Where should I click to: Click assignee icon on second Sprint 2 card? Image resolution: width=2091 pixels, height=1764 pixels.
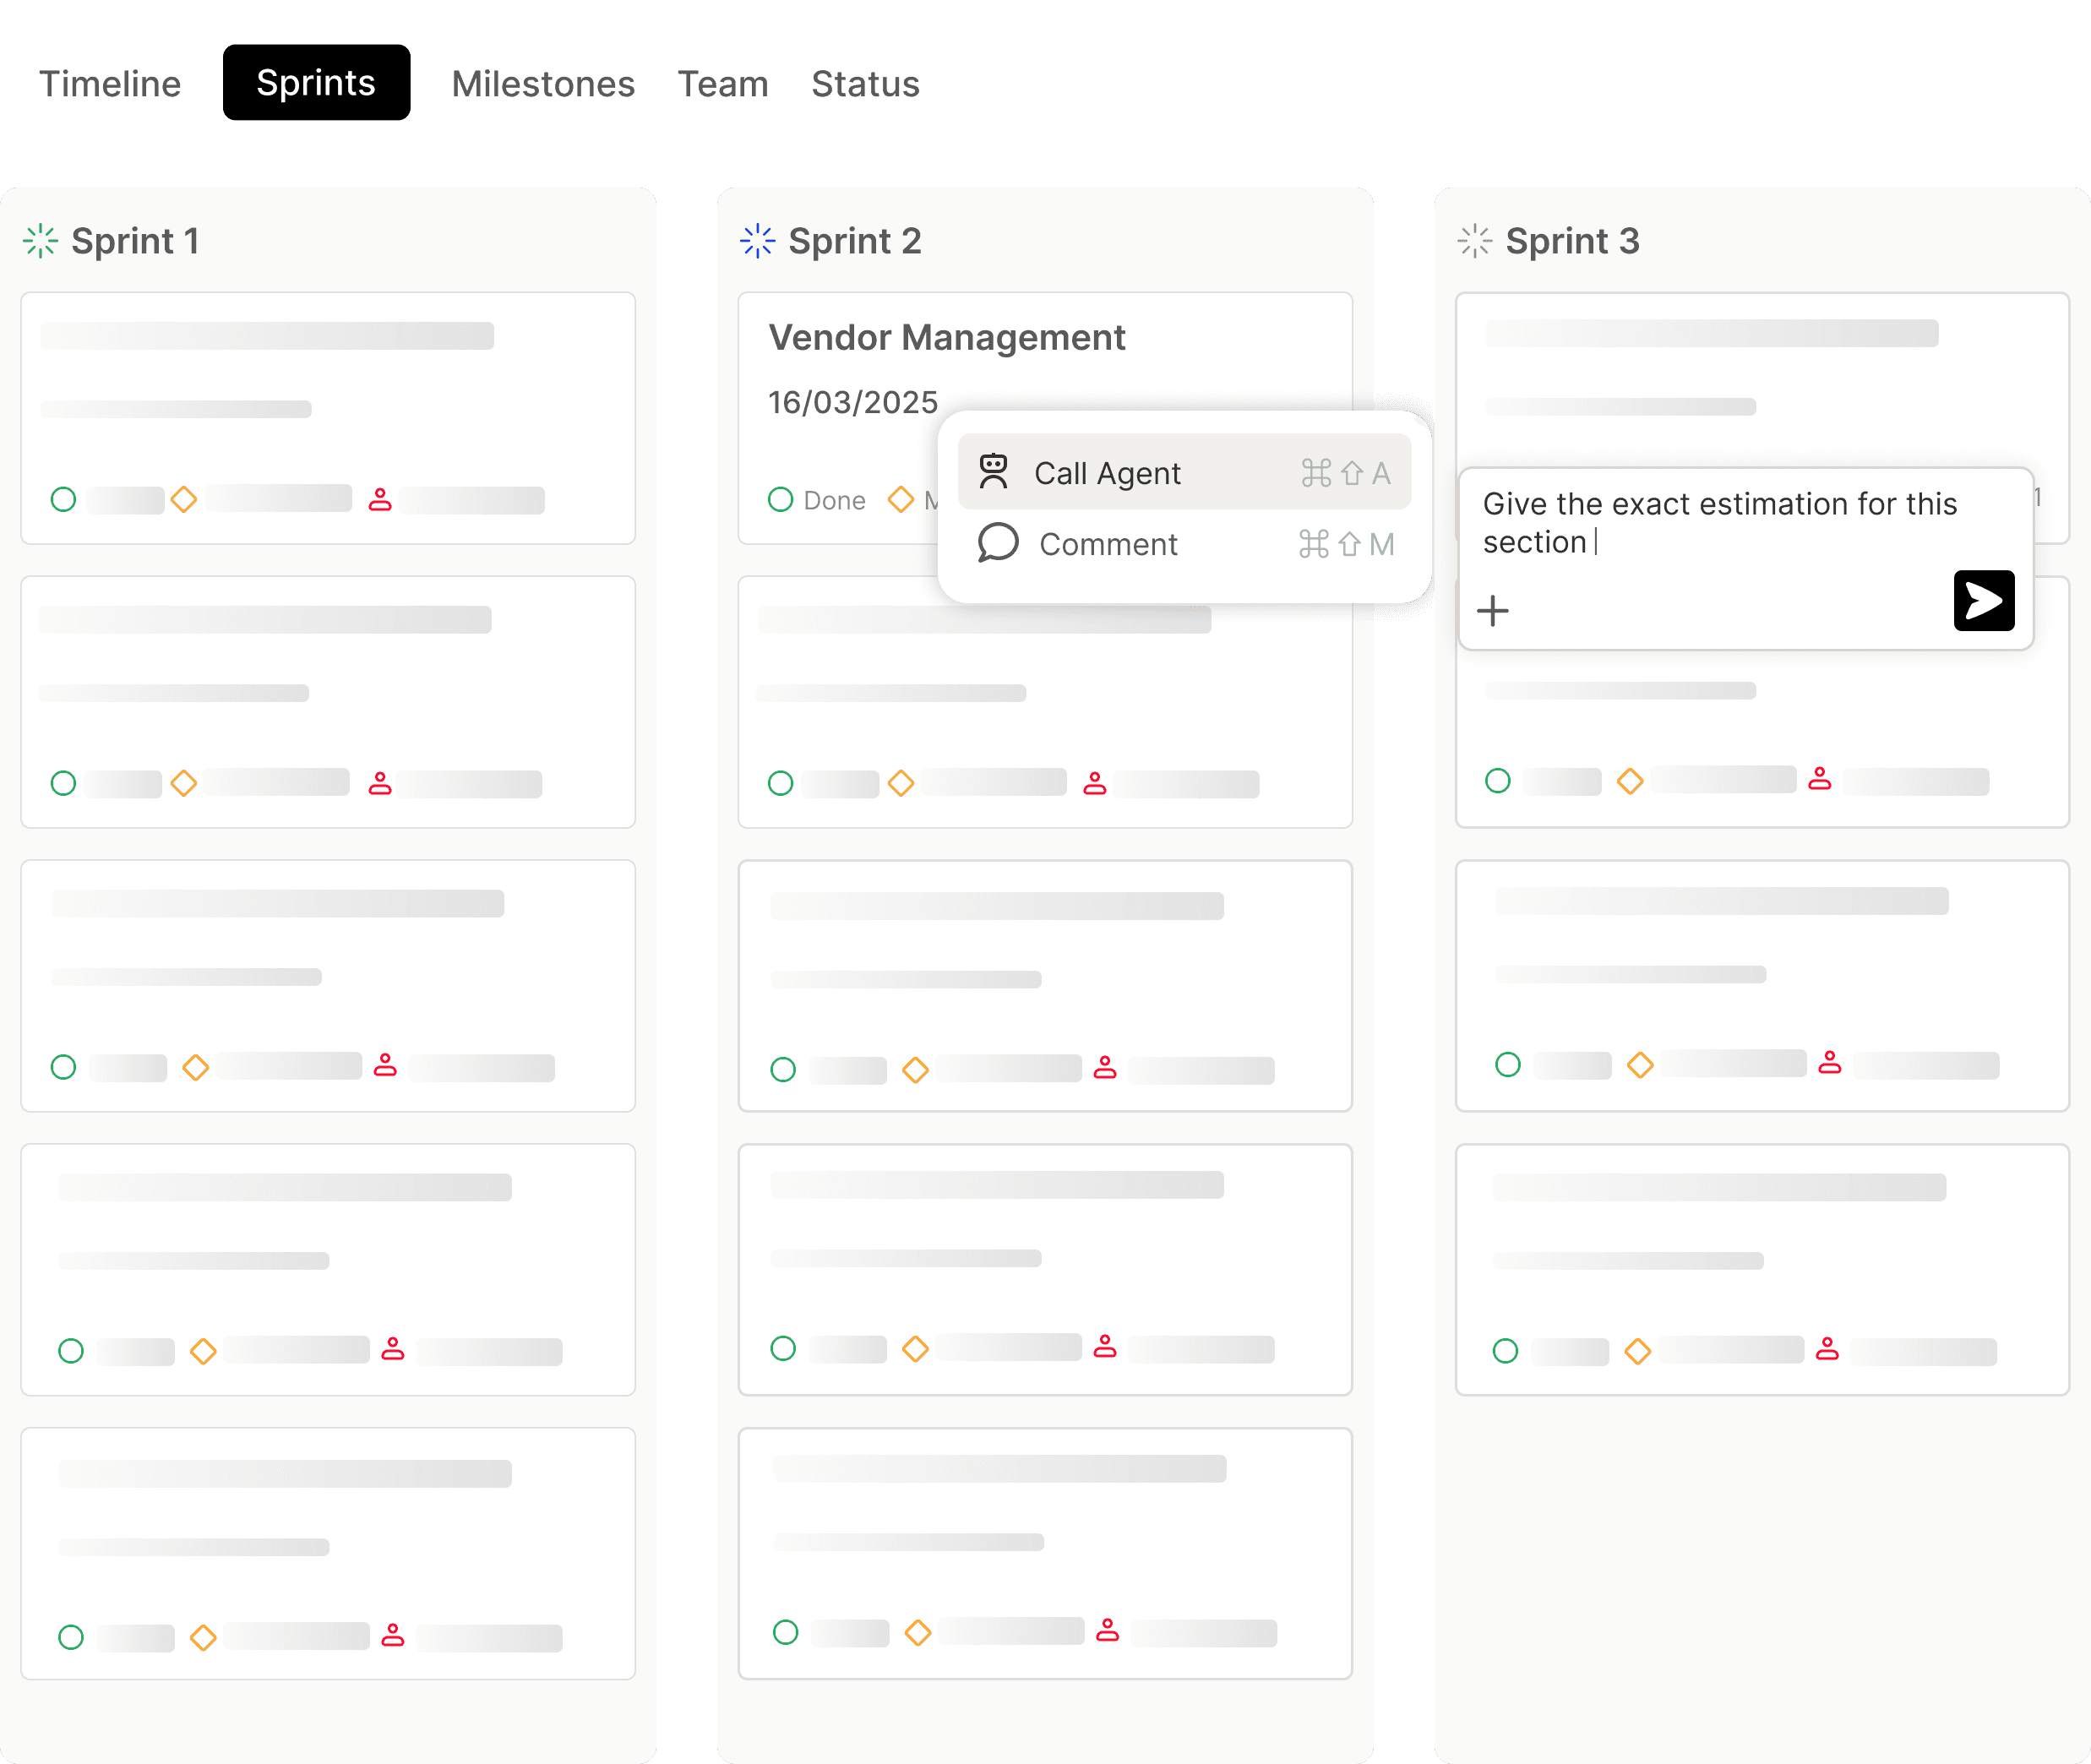click(1095, 783)
